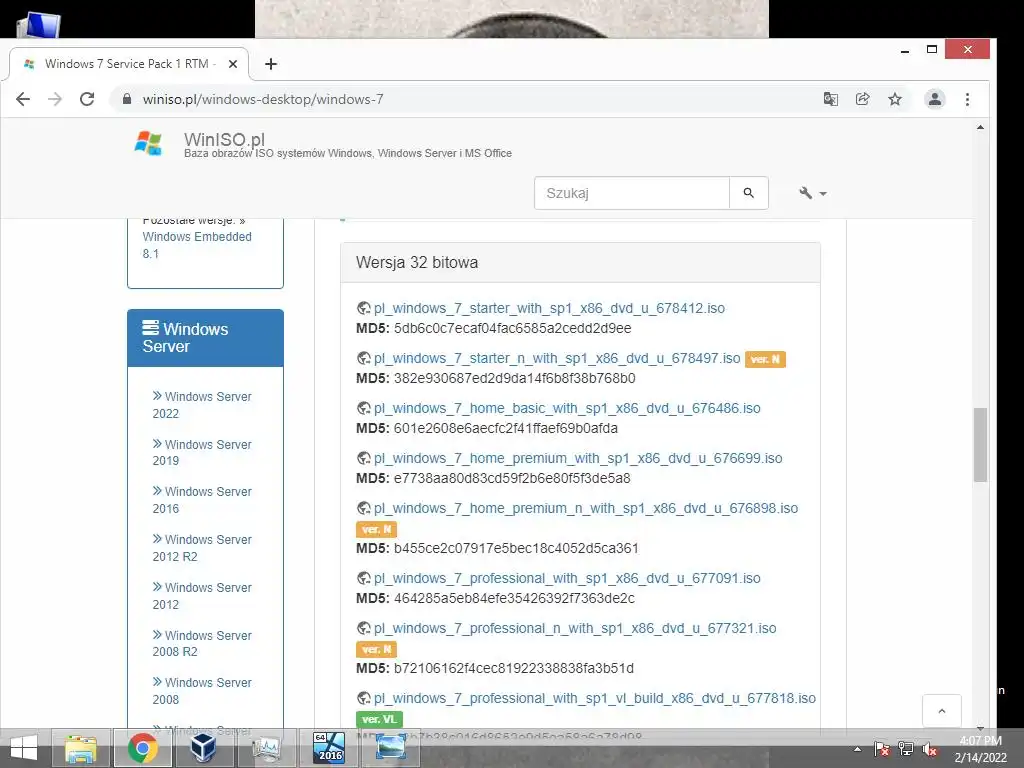Open Windows Server 2008 R2 sidebar link

coord(202,643)
